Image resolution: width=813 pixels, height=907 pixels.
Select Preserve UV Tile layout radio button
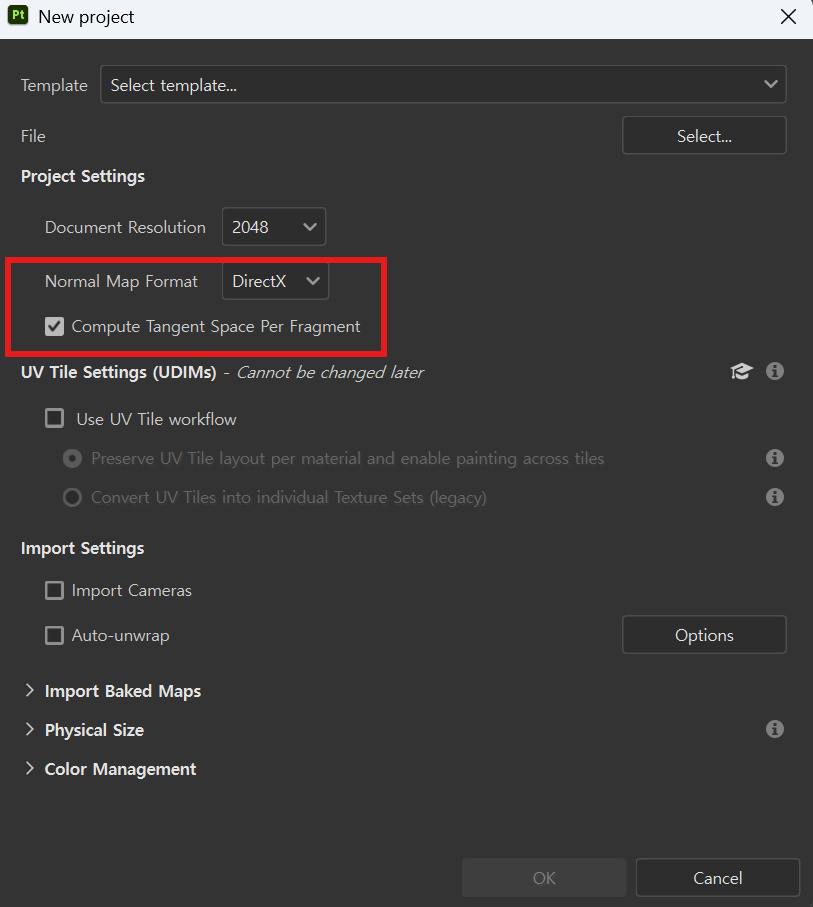point(72,458)
